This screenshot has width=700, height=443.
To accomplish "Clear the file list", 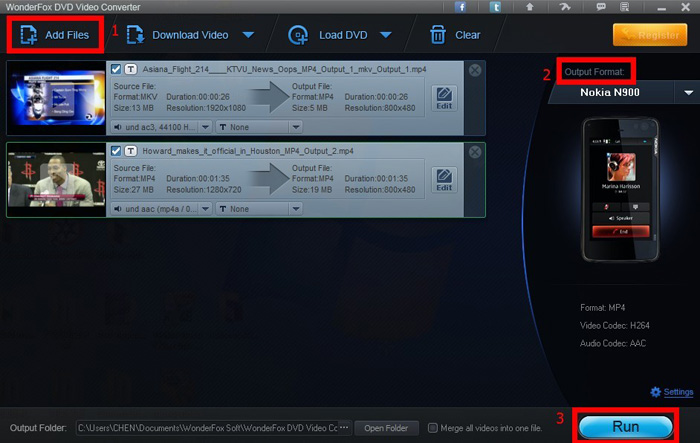I will 455,35.
